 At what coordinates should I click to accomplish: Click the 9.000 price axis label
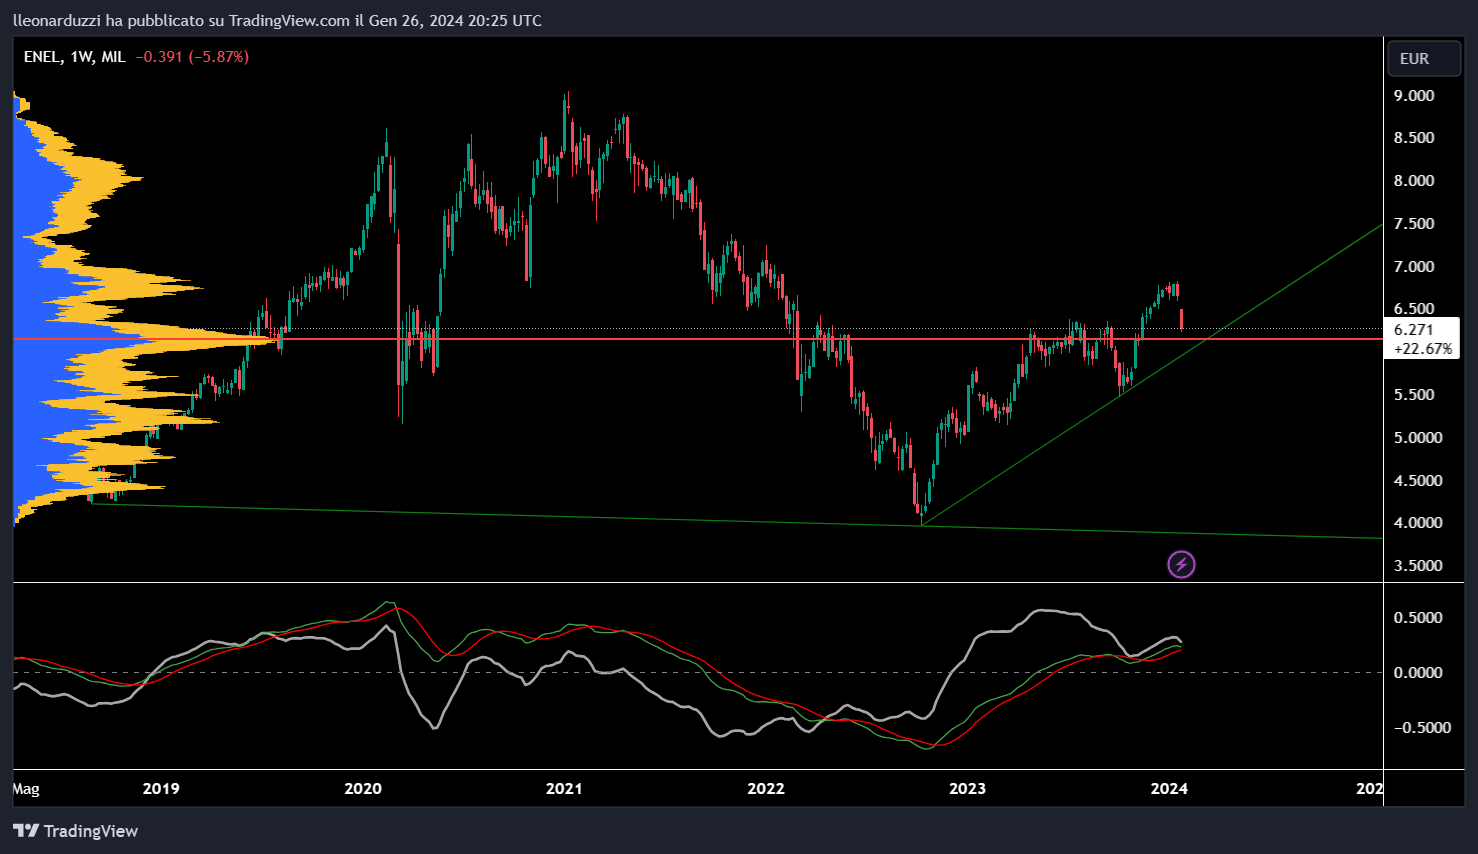coord(1414,96)
